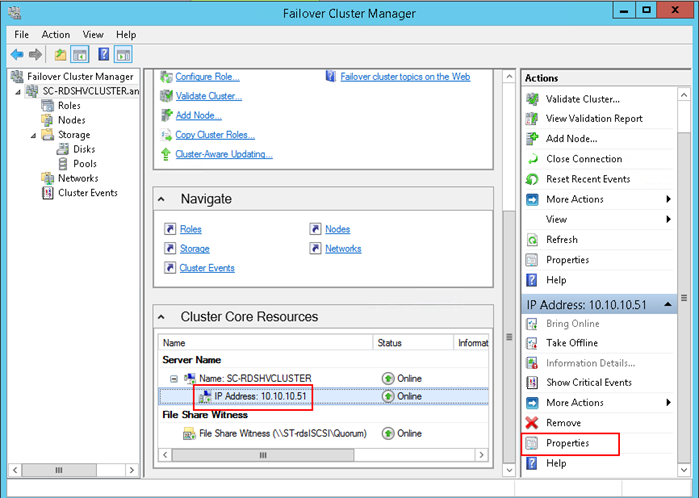This screenshot has width=699, height=498.
Task: Select the SC-RDSHVCLUSTER cluster tree node
Action: 90,91
